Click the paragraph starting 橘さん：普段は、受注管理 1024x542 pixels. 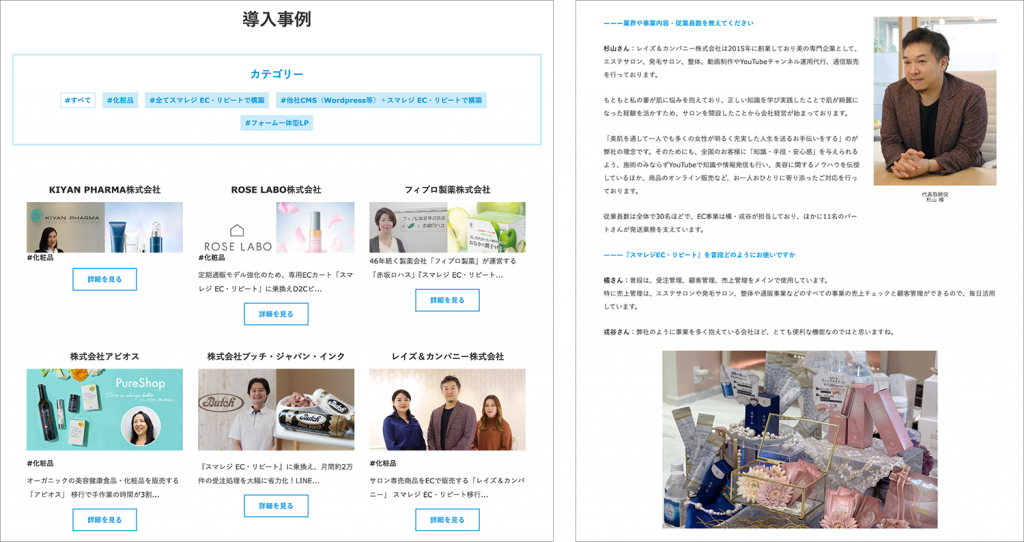pos(799,293)
